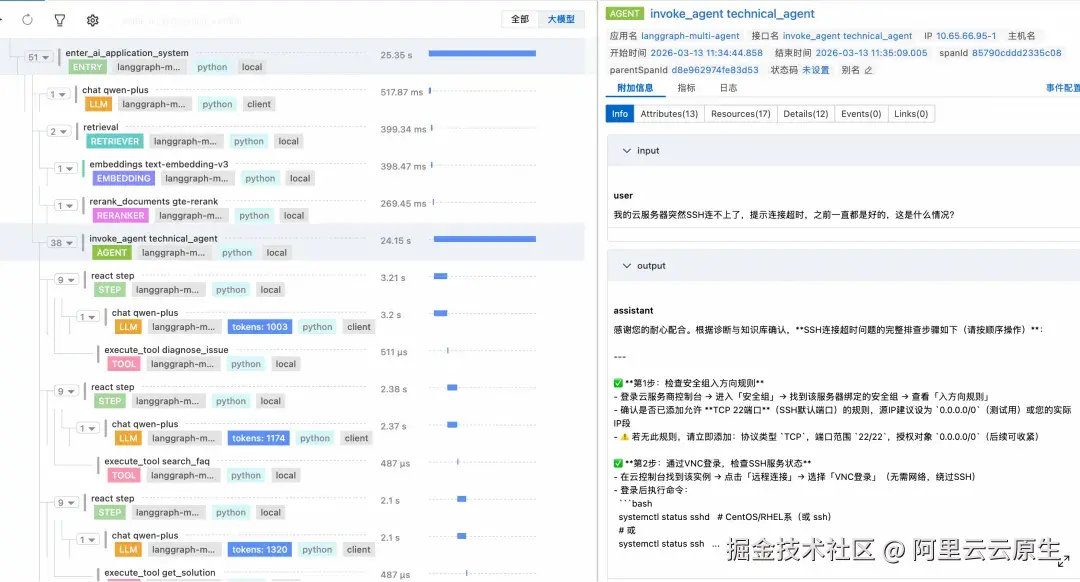Select the TOOL badge on execute_tool diagnose_issue
Screen dimensions: 1080x582
coord(122,363)
